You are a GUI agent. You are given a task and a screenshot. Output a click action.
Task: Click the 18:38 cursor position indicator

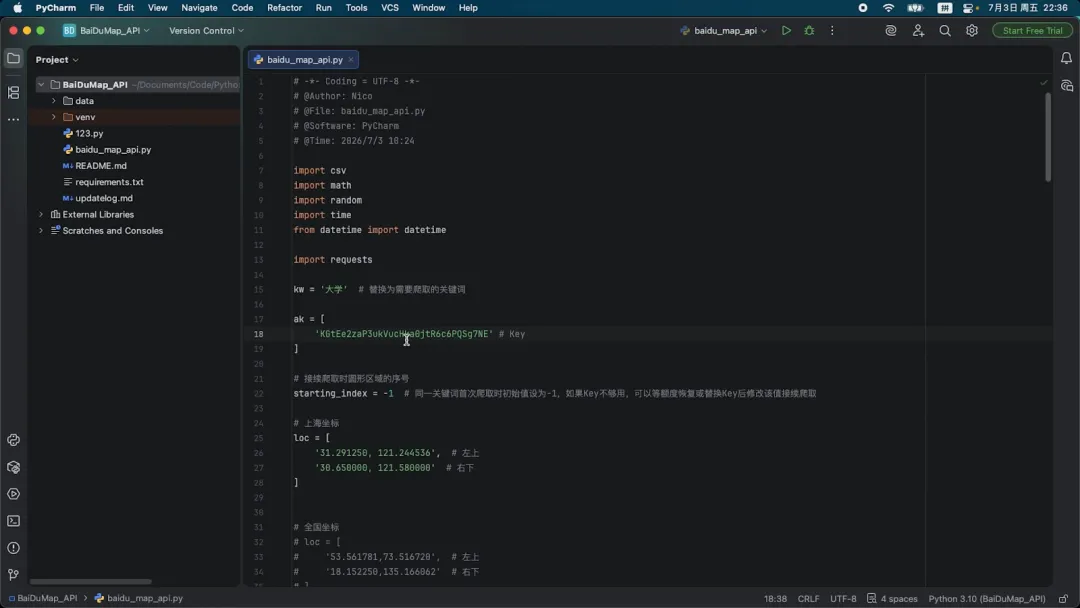point(775,598)
